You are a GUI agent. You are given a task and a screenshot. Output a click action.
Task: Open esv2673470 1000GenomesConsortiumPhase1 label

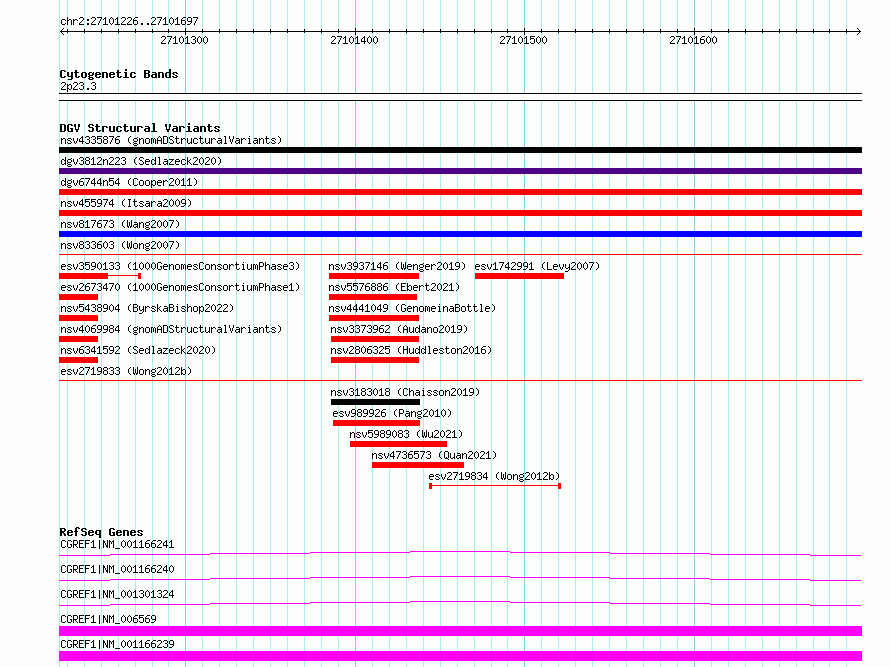pos(180,287)
